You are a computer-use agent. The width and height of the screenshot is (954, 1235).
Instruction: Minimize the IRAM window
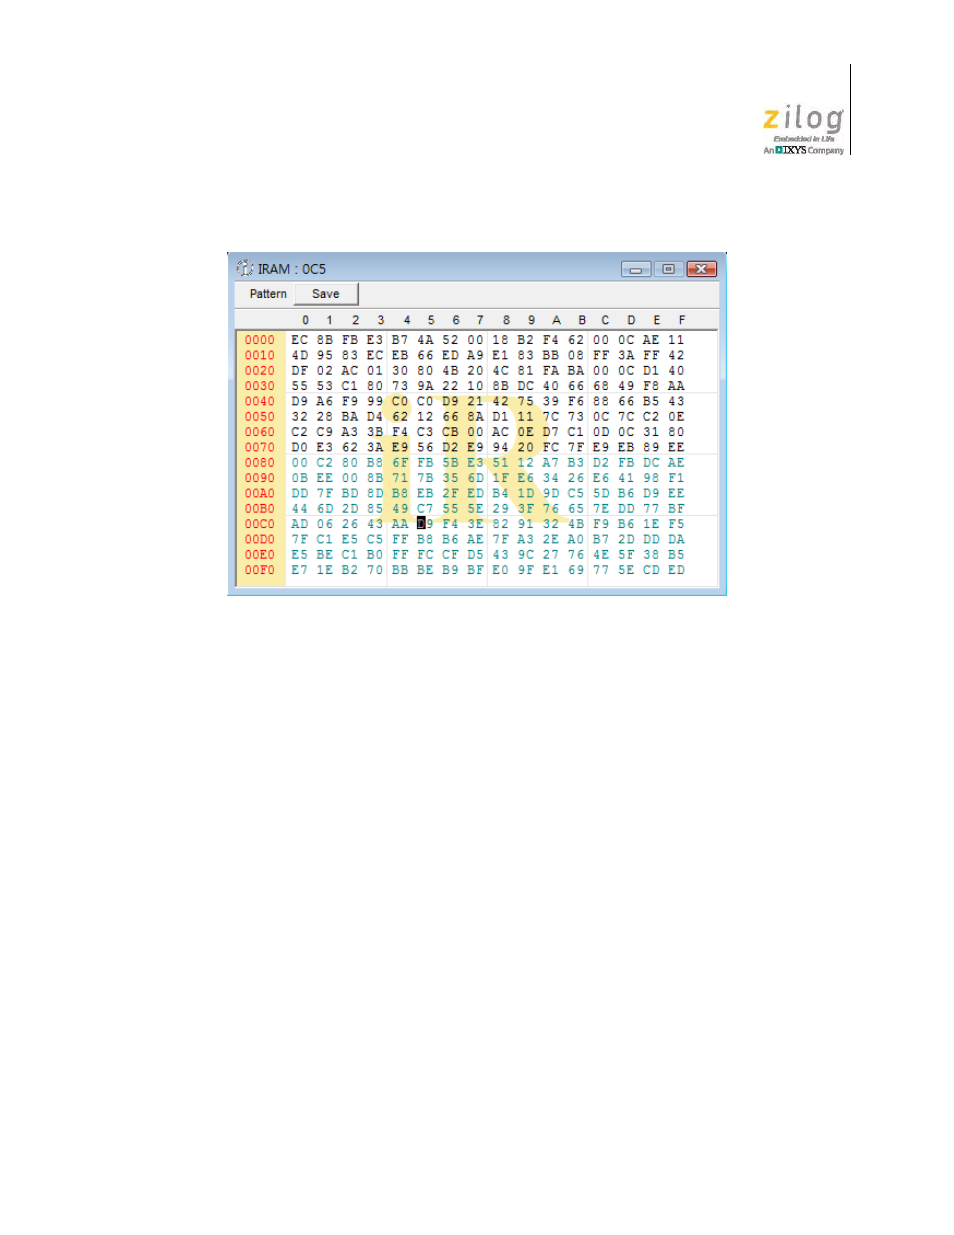(x=635, y=269)
